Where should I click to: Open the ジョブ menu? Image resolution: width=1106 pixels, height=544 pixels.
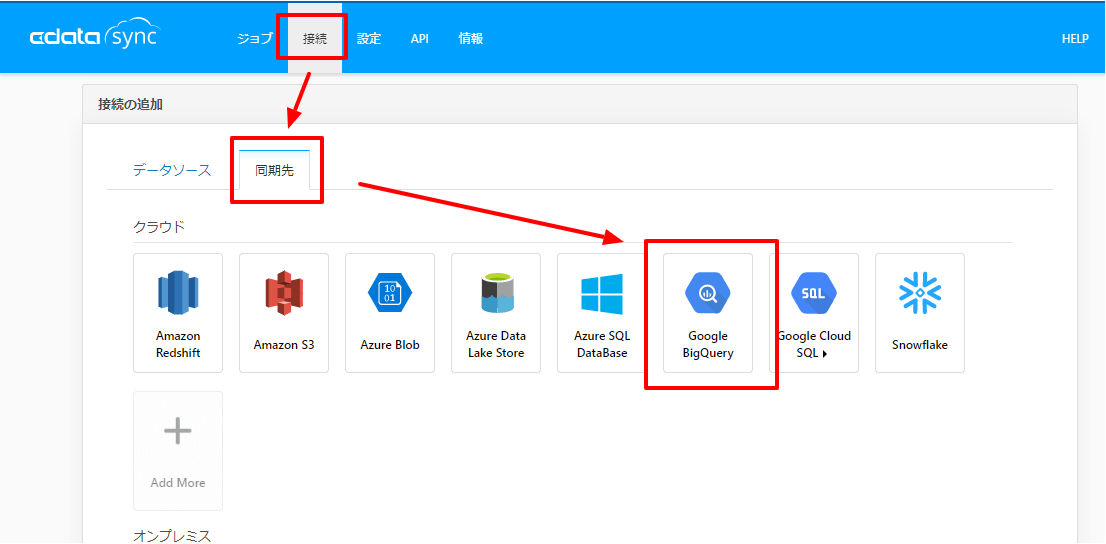click(x=254, y=39)
